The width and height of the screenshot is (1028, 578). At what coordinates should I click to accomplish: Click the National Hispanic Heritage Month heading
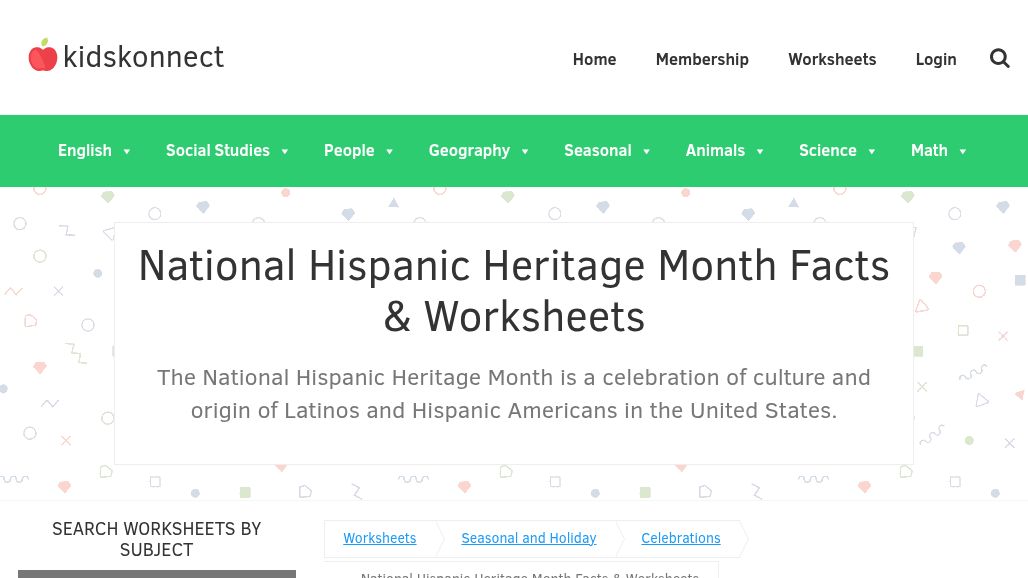tap(513, 291)
